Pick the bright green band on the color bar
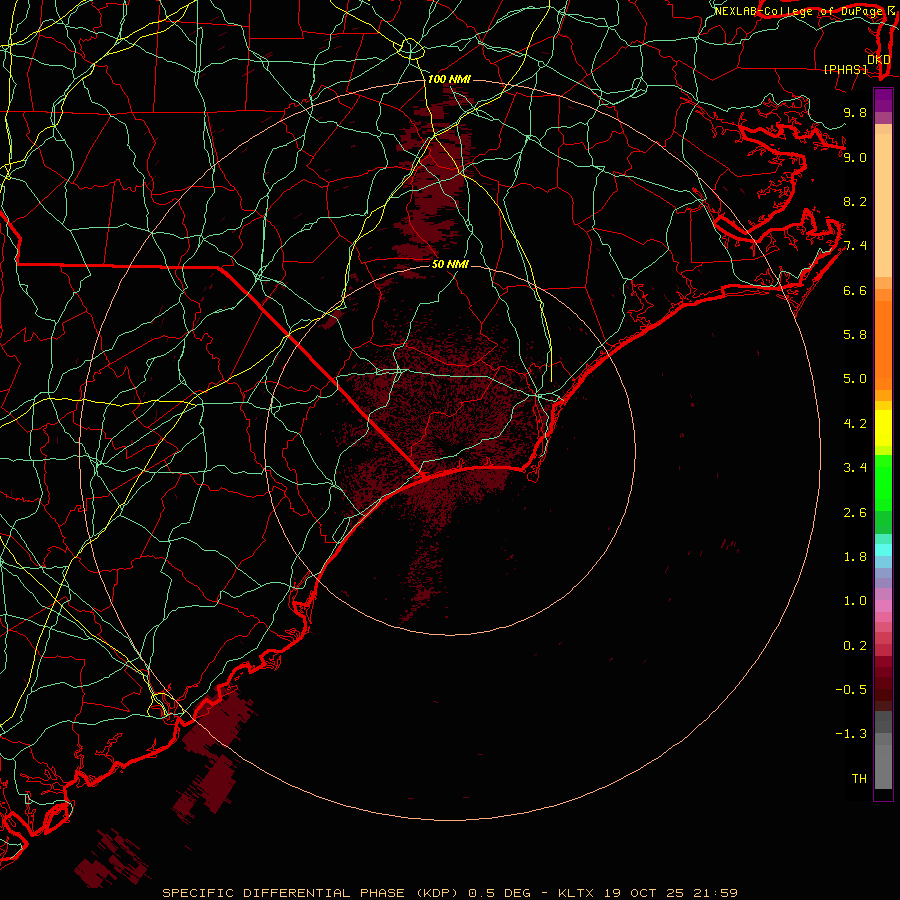900x900 pixels. [x=883, y=483]
